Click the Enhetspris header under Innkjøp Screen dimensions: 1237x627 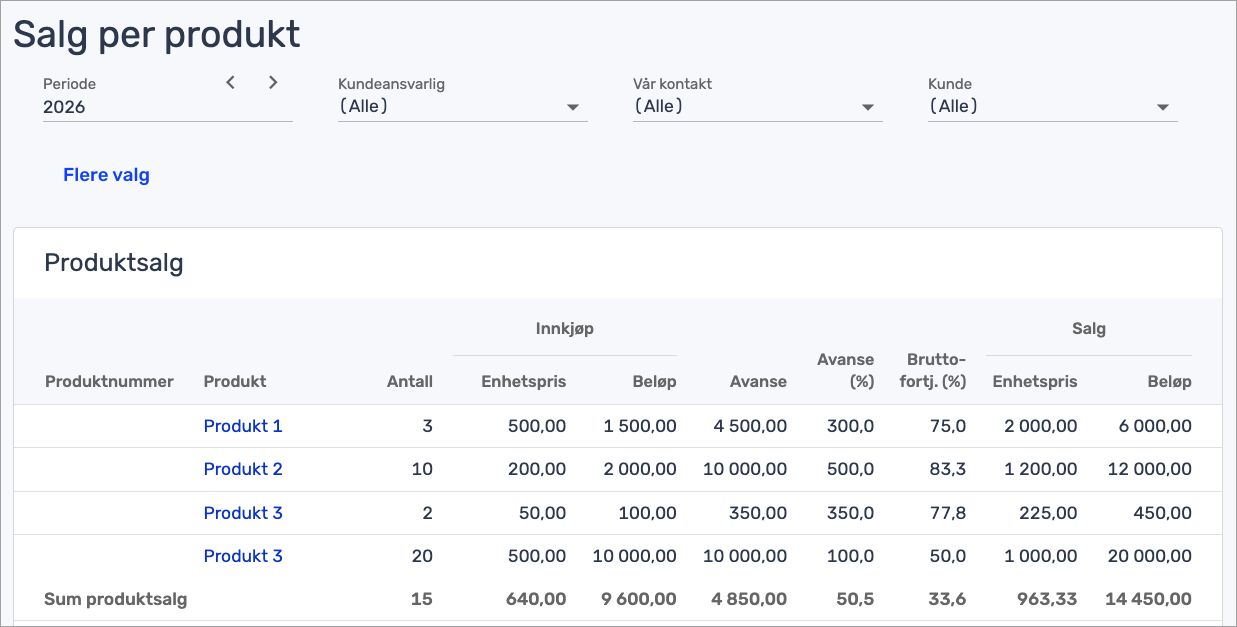tap(523, 381)
